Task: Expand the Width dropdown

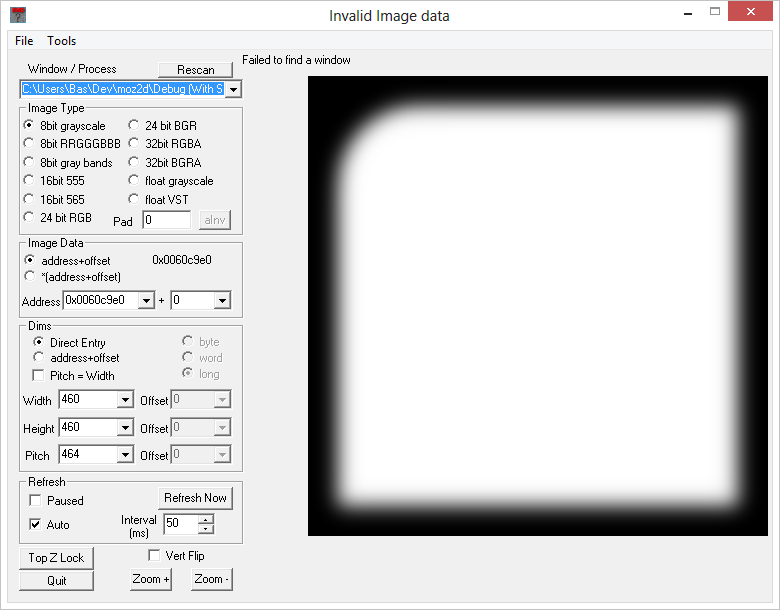Action: pyautogui.click(x=125, y=400)
